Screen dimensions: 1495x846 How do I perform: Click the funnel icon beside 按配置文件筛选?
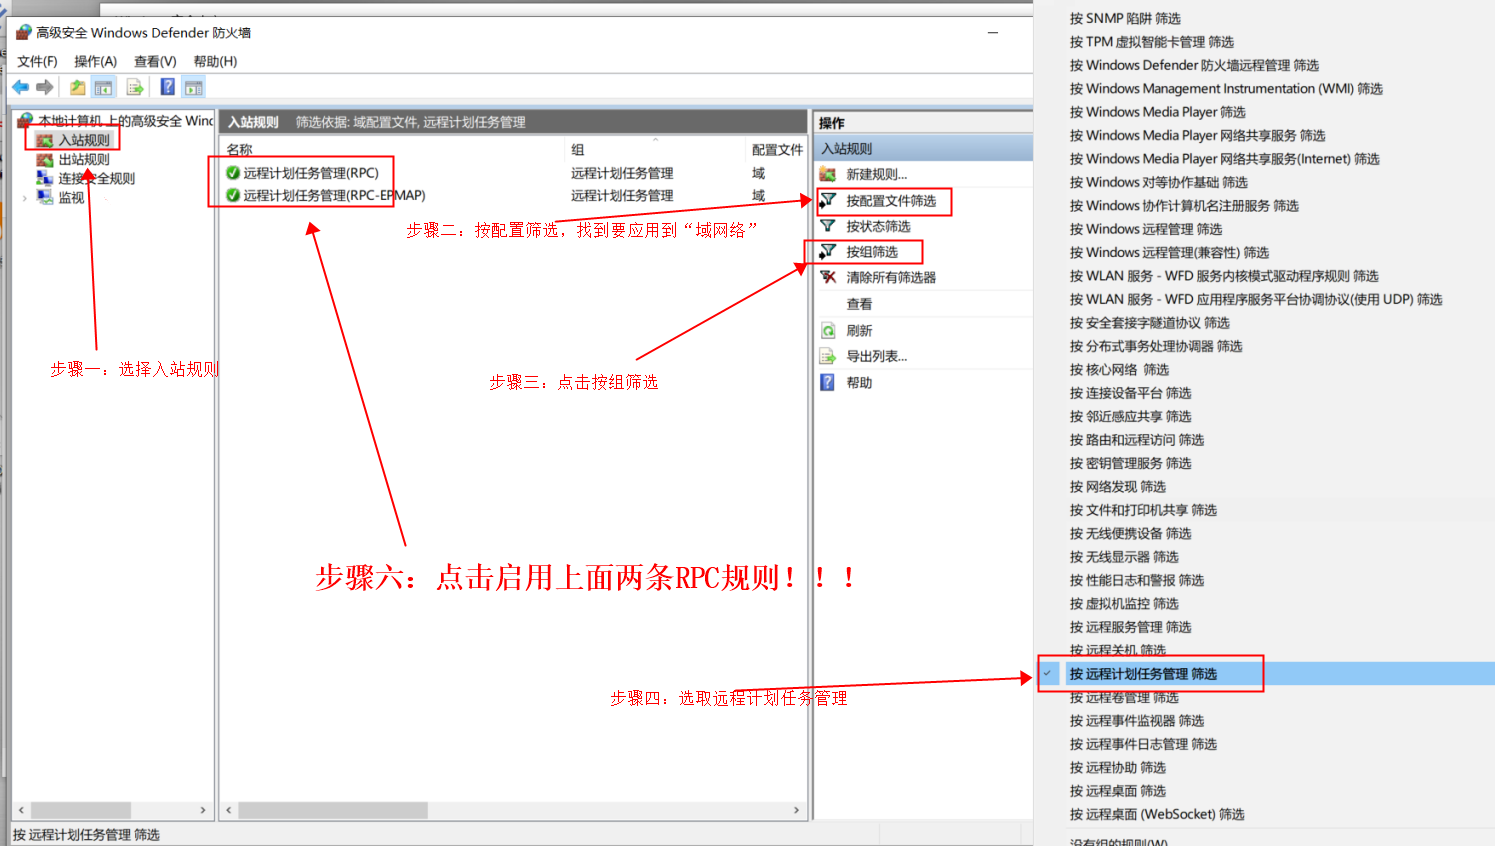(828, 200)
